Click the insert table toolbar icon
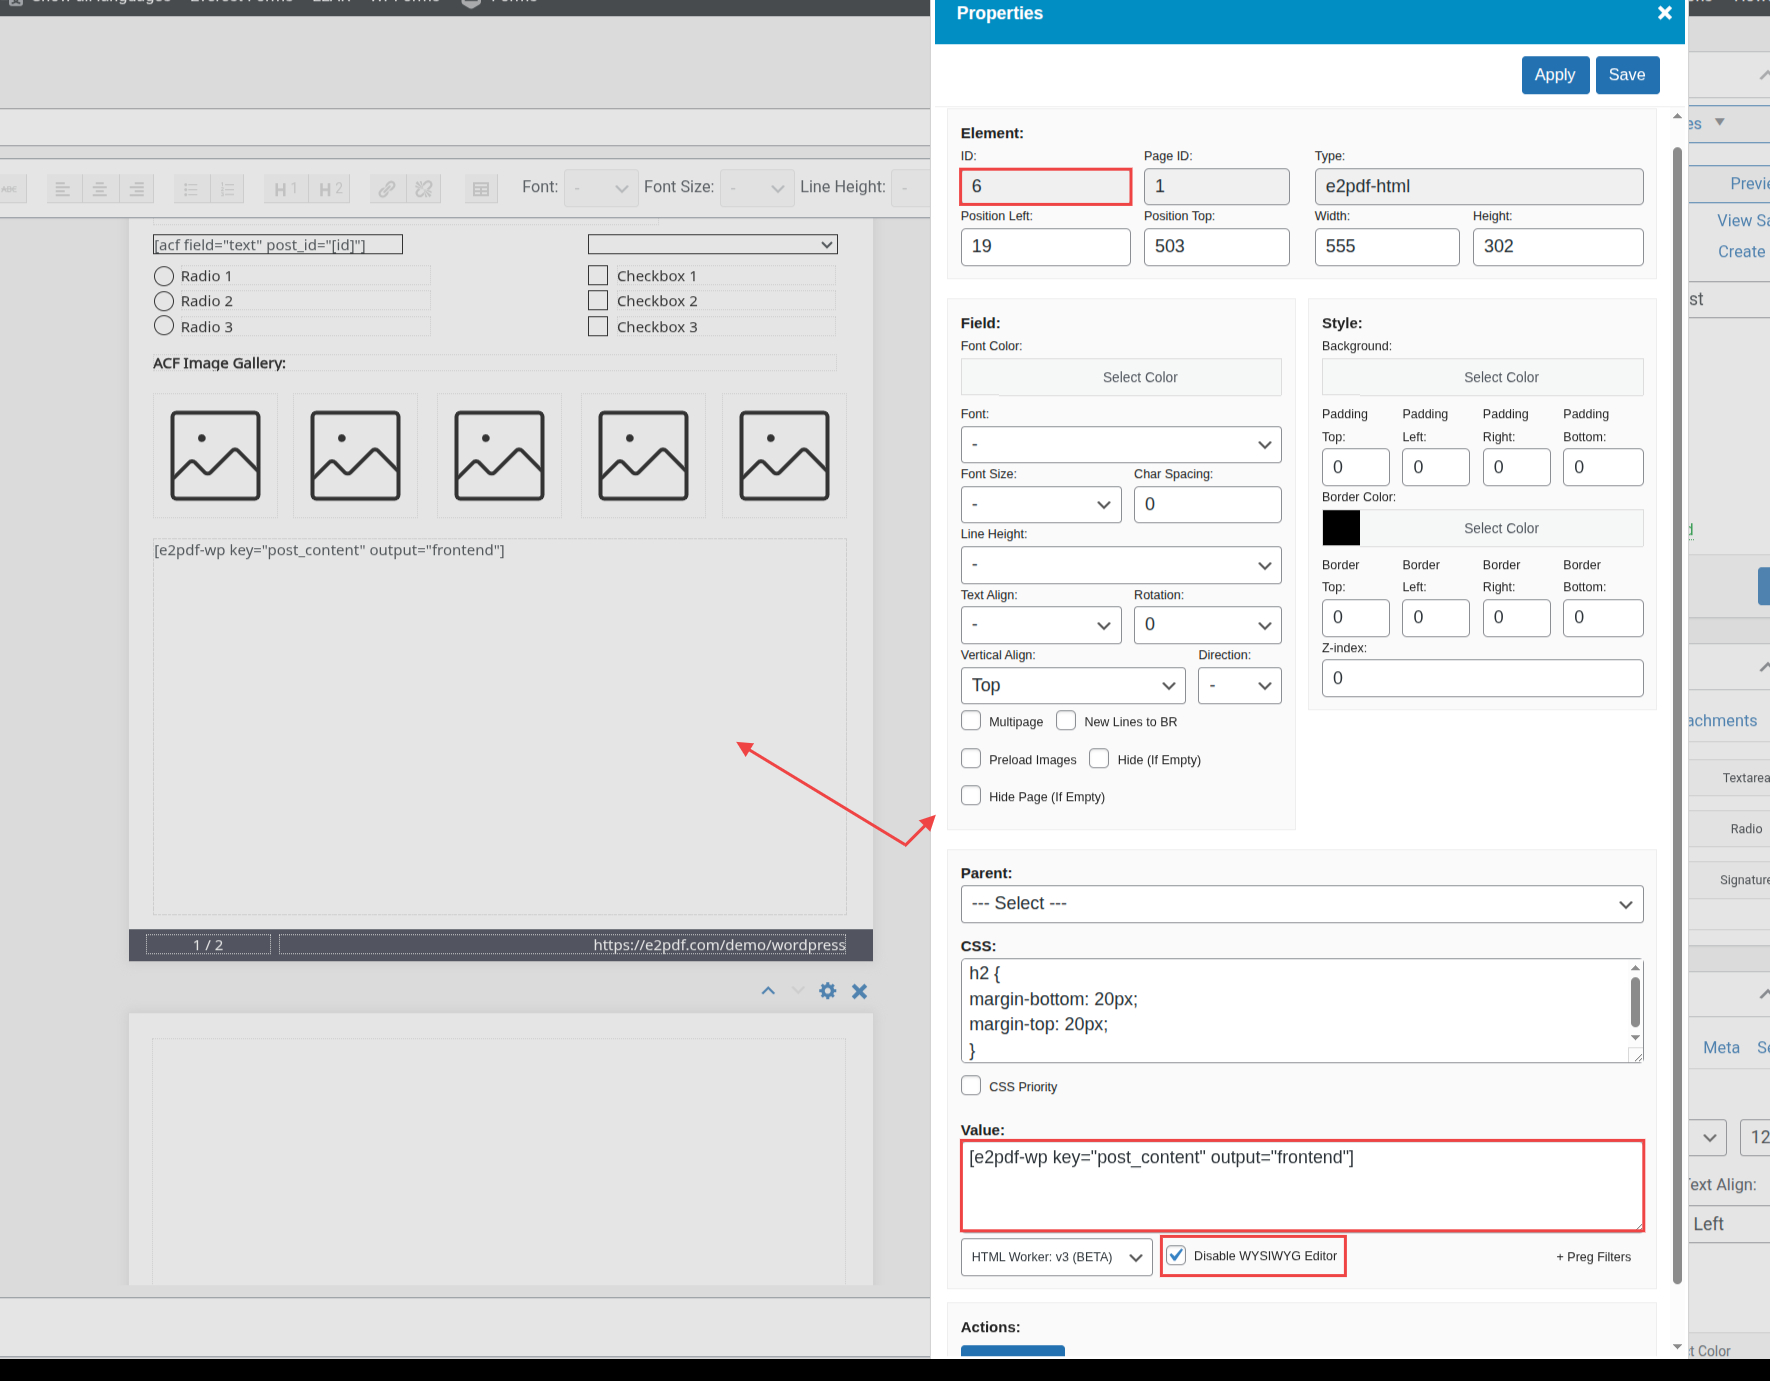This screenshot has height=1381, width=1770. click(x=481, y=189)
